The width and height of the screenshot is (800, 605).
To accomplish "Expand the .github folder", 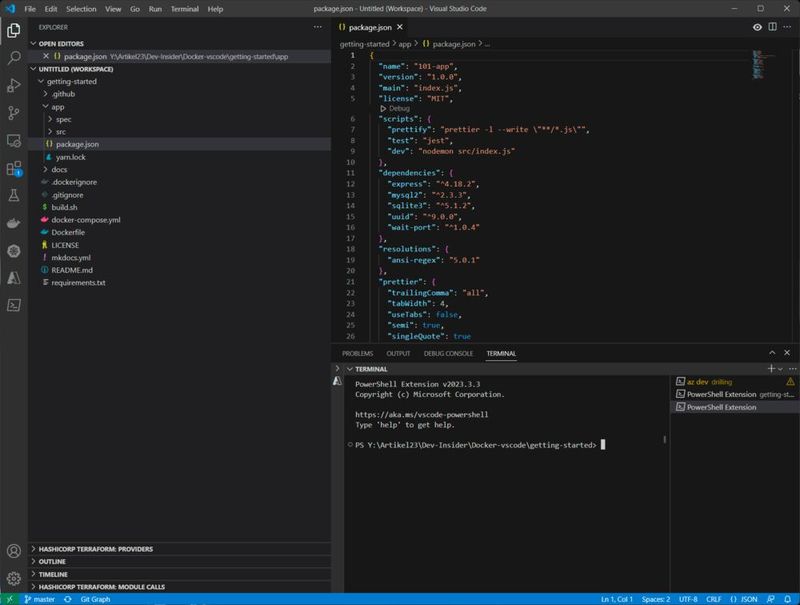I will pyautogui.click(x=45, y=94).
